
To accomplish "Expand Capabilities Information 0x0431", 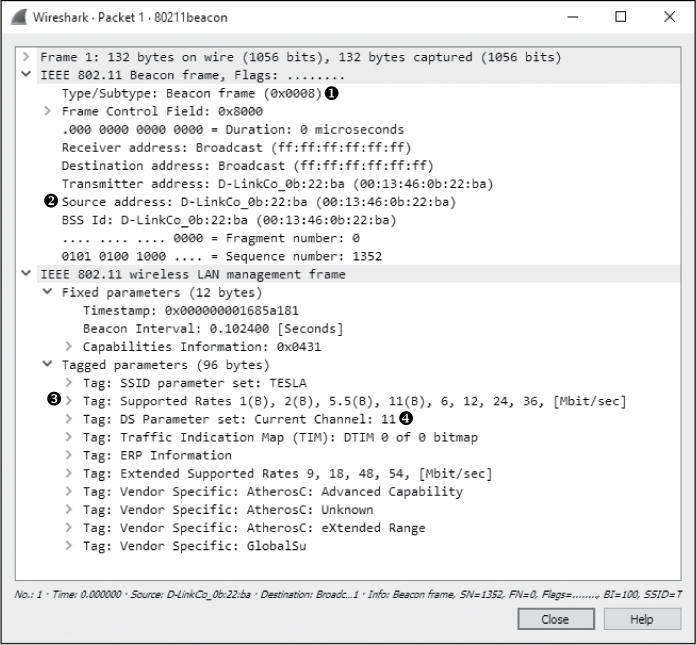I will click(x=68, y=346).
